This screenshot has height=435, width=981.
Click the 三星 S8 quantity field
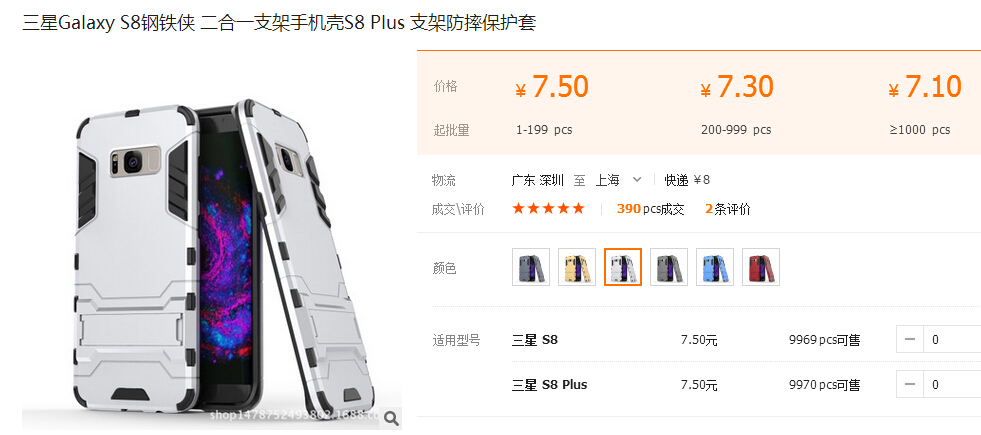coord(952,339)
